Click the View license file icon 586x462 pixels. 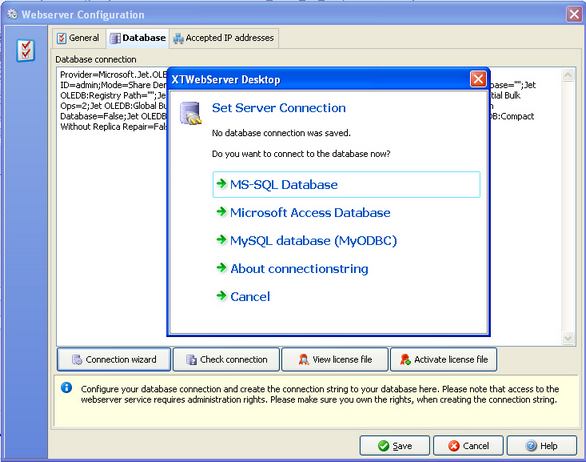[303, 360]
